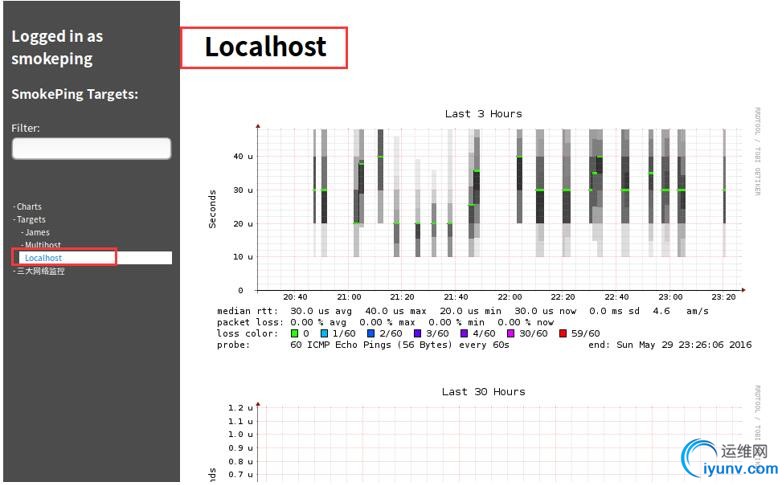Click the 'median rtt:' statistics line

[x=463, y=311]
